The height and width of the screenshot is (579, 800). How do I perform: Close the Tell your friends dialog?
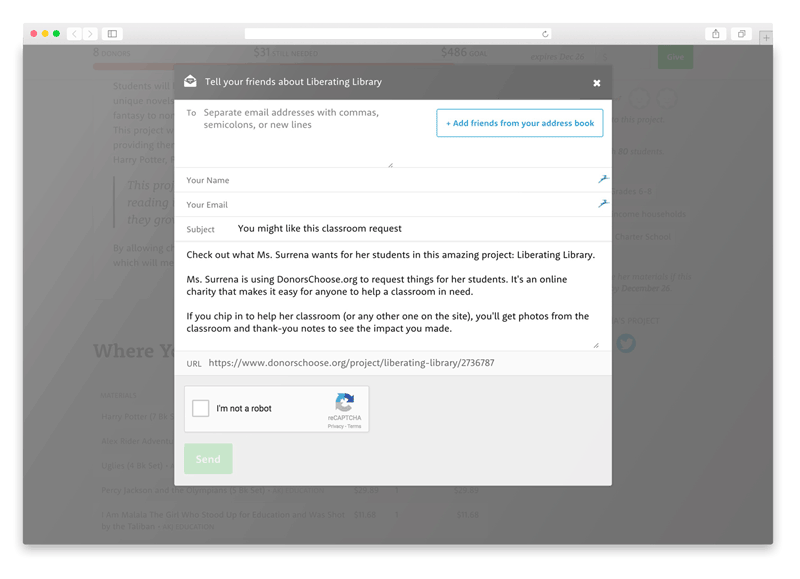[596, 83]
